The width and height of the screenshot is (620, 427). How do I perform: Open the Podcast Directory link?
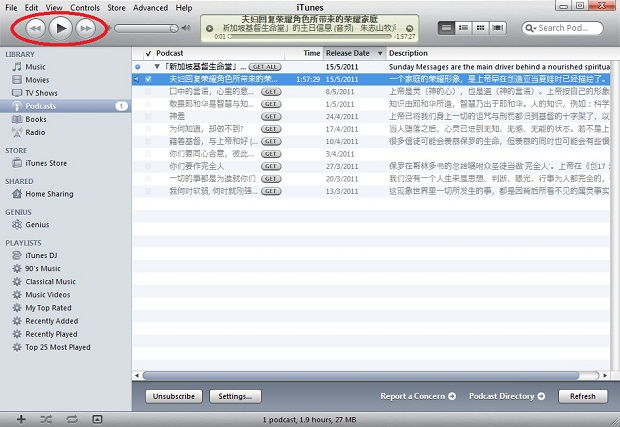click(507, 396)
